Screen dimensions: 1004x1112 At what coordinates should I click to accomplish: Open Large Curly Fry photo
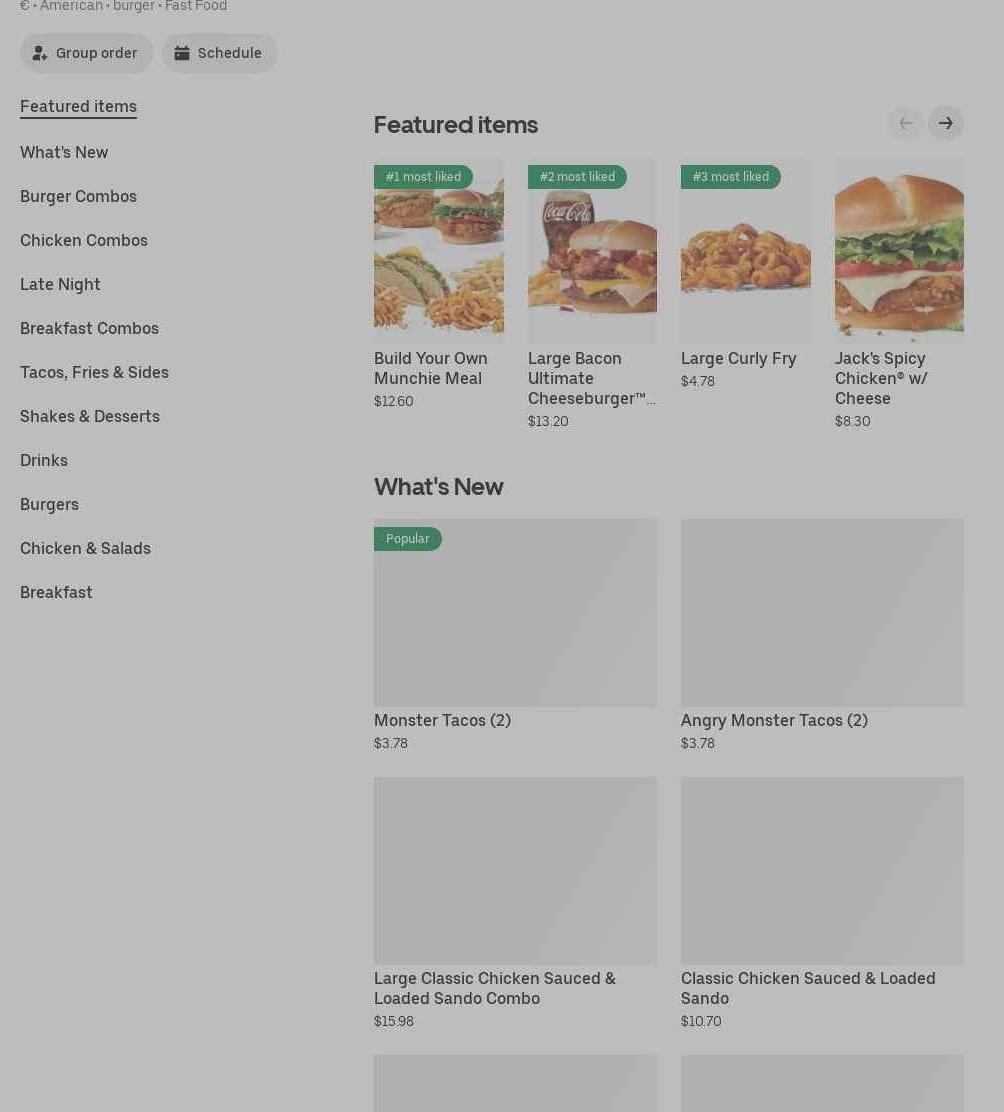pyautogui.click(x=746, y=250)
